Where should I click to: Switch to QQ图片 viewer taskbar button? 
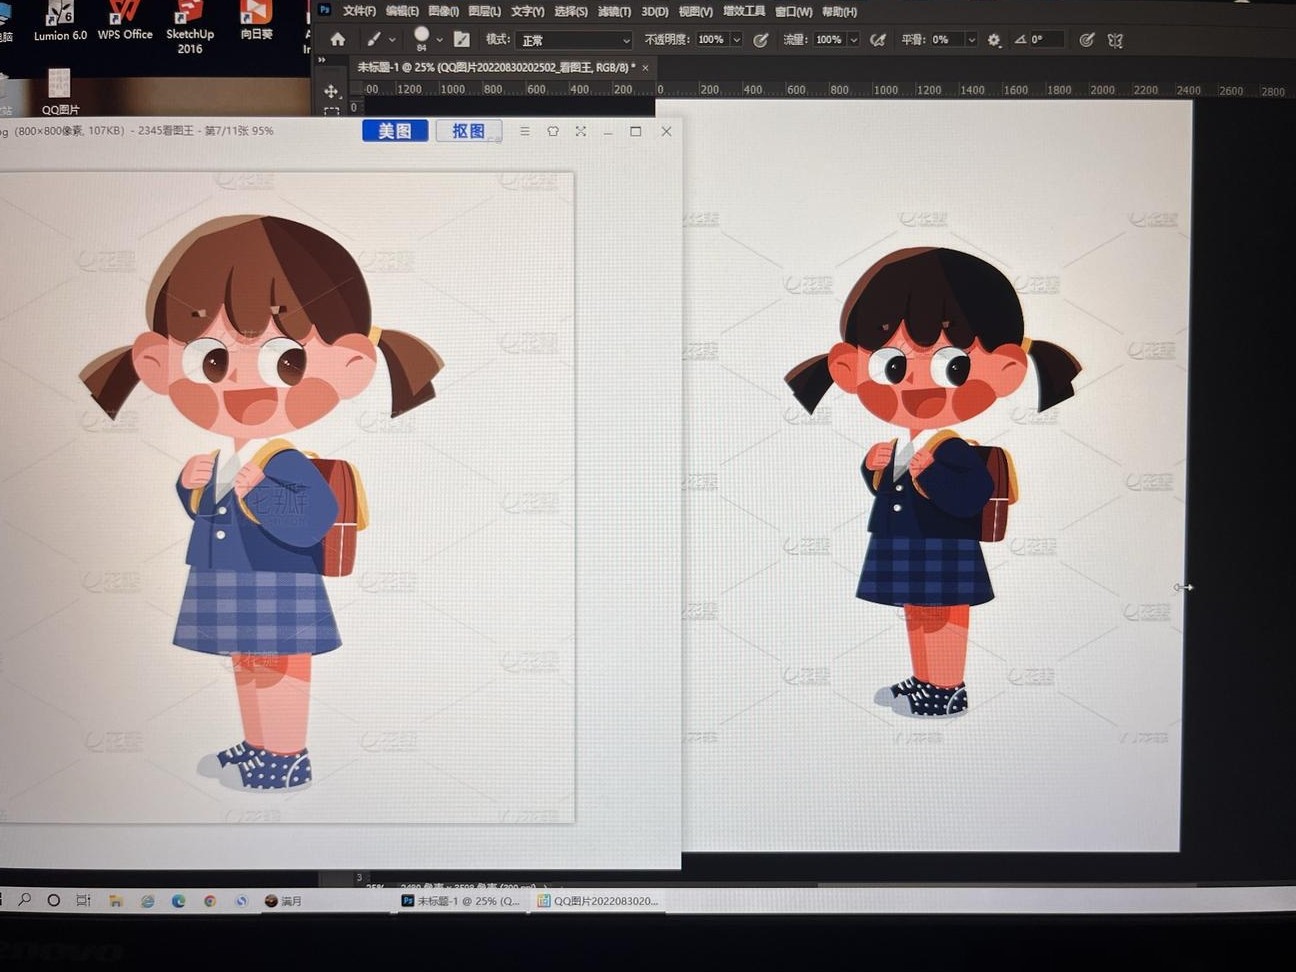[x=598, y=900]
